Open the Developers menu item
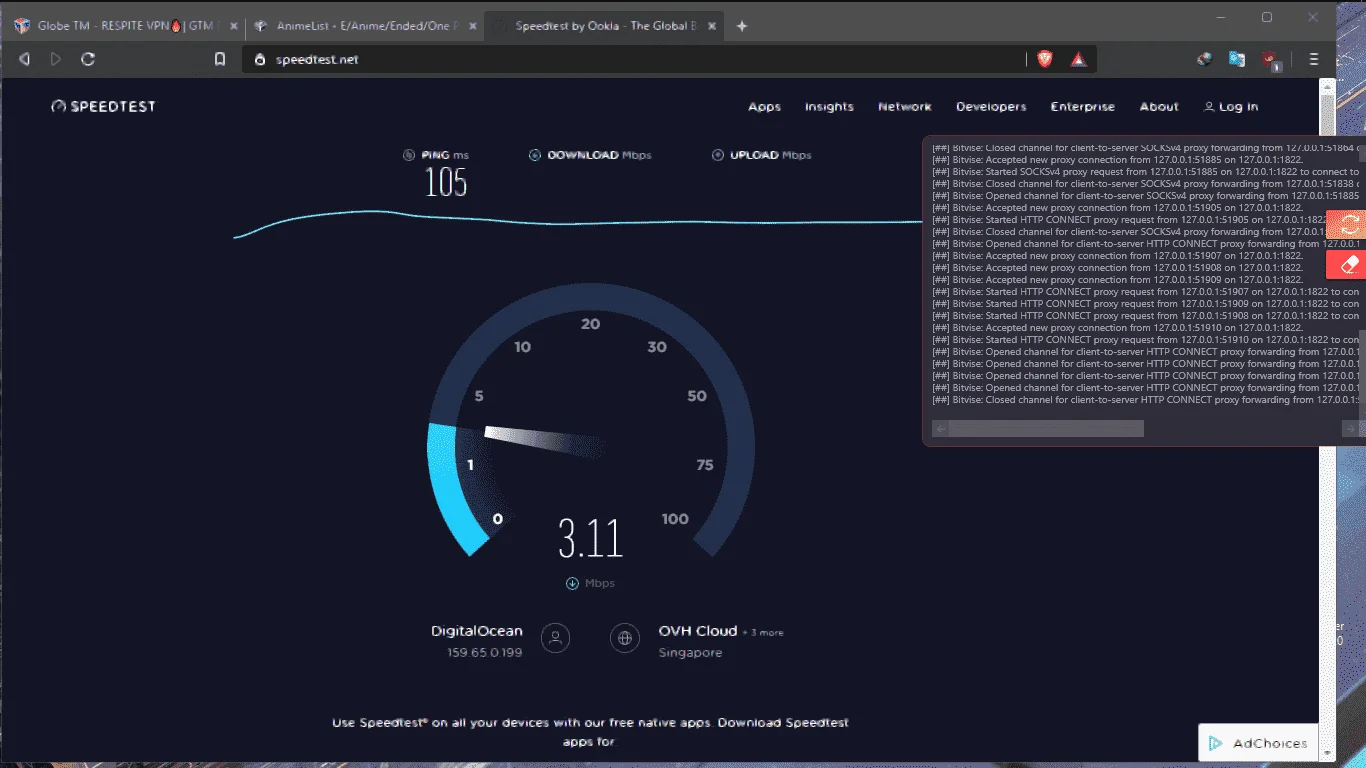1366x768 pixels. tap(991, 107)
